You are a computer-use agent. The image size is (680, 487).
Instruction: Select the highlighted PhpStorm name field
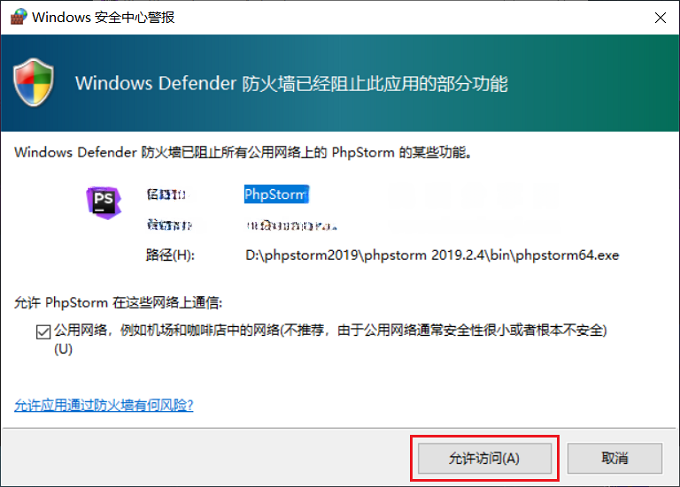pyautogui.click(x=276, y=194)
